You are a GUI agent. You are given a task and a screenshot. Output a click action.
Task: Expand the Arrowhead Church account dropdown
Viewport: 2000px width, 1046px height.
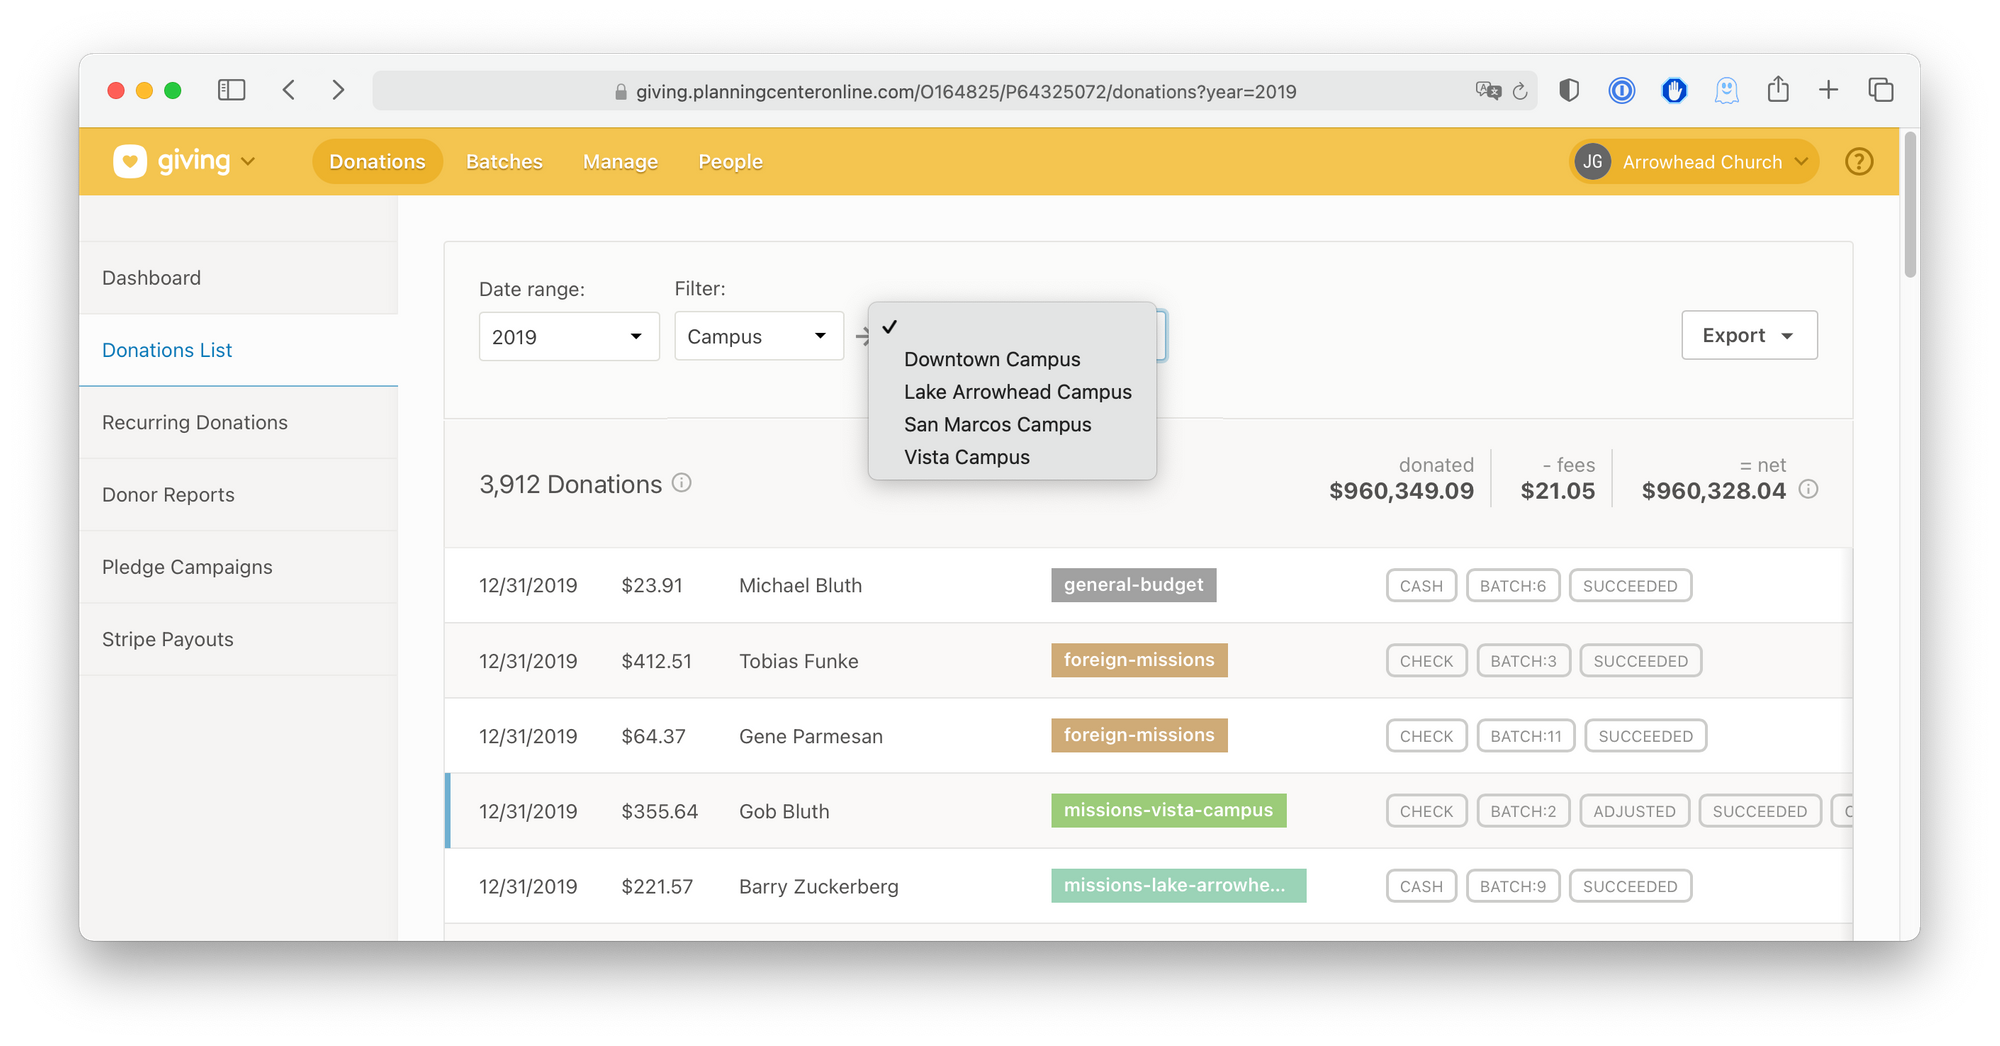tap(1692, 161)
